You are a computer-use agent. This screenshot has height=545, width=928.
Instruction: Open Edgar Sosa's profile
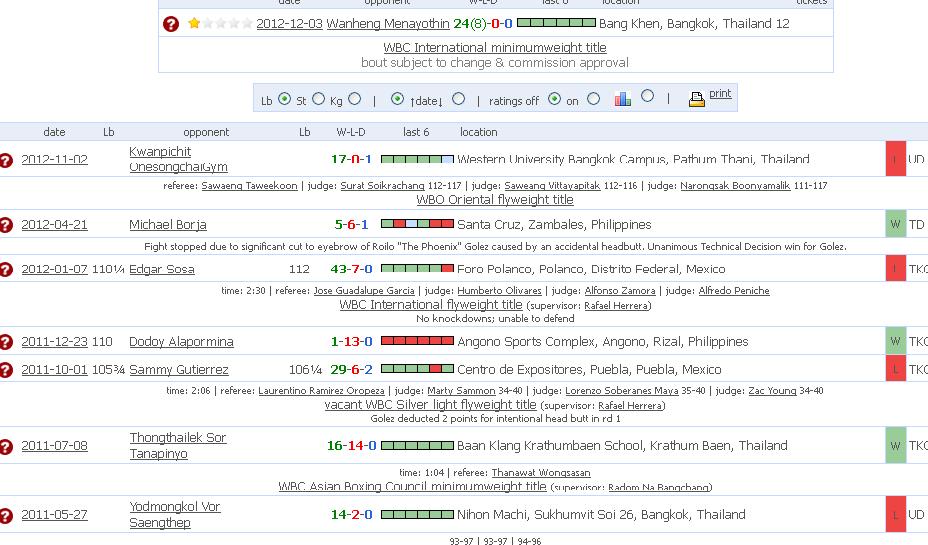(x=162, y=269)
